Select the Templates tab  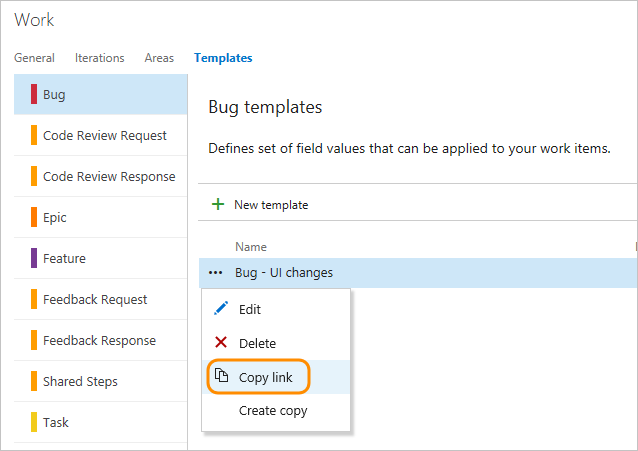223,58
